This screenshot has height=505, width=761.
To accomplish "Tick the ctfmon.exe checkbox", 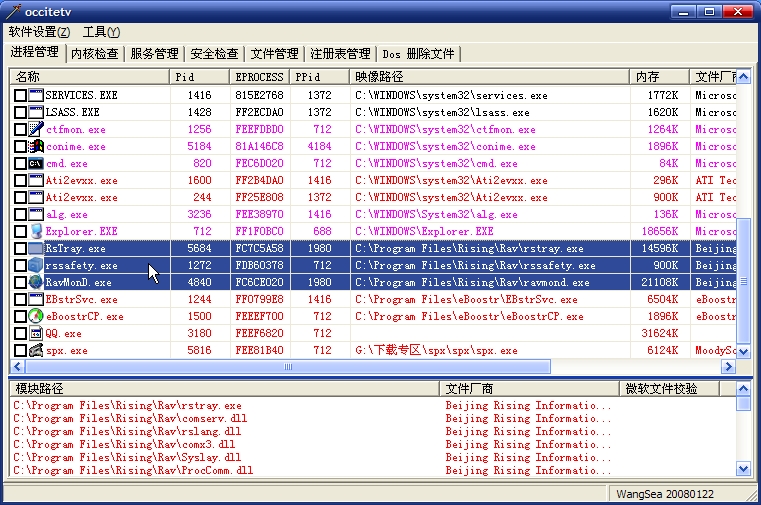I will [20, 130].
